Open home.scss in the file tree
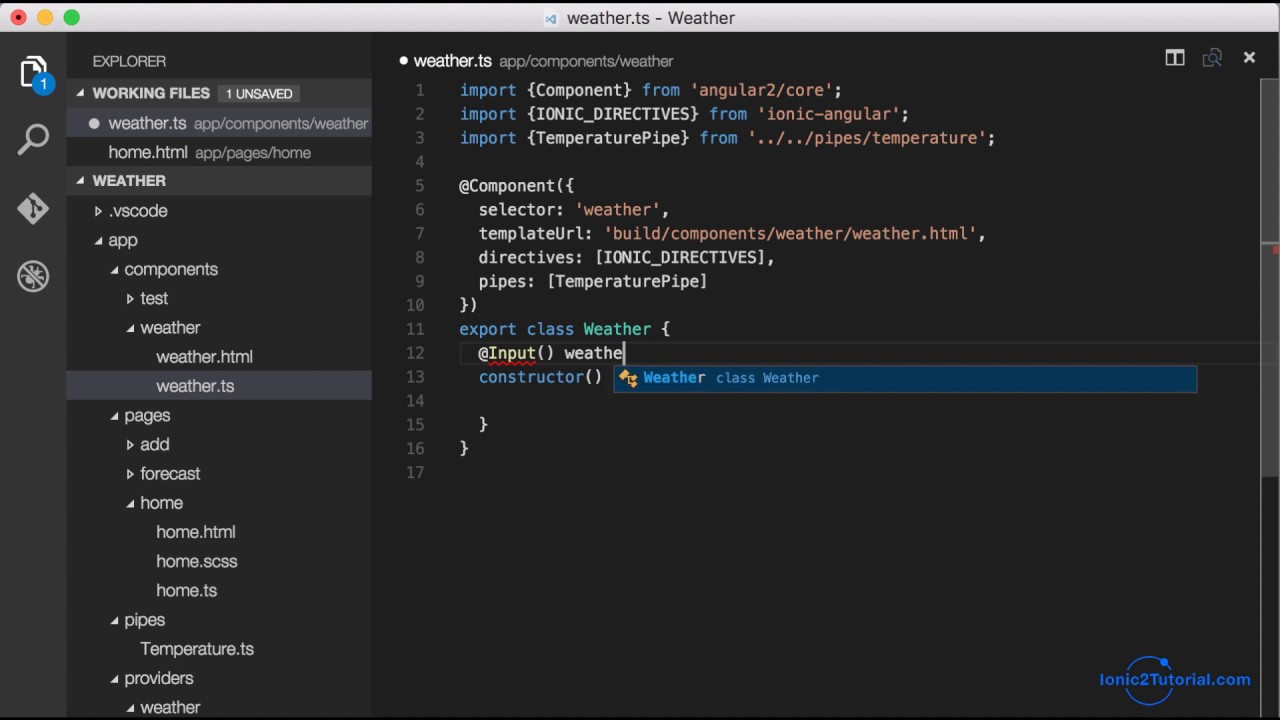 click(196, 561)
